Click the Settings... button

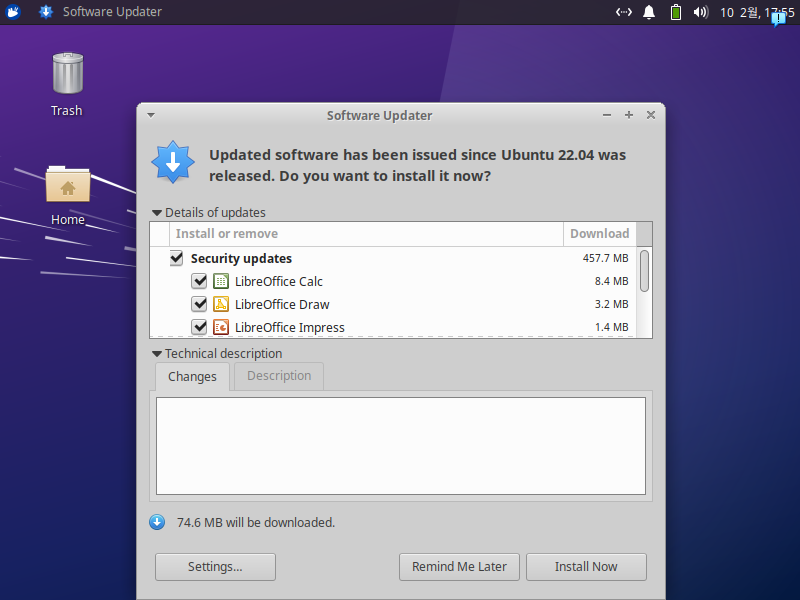[x=215, y=567]
